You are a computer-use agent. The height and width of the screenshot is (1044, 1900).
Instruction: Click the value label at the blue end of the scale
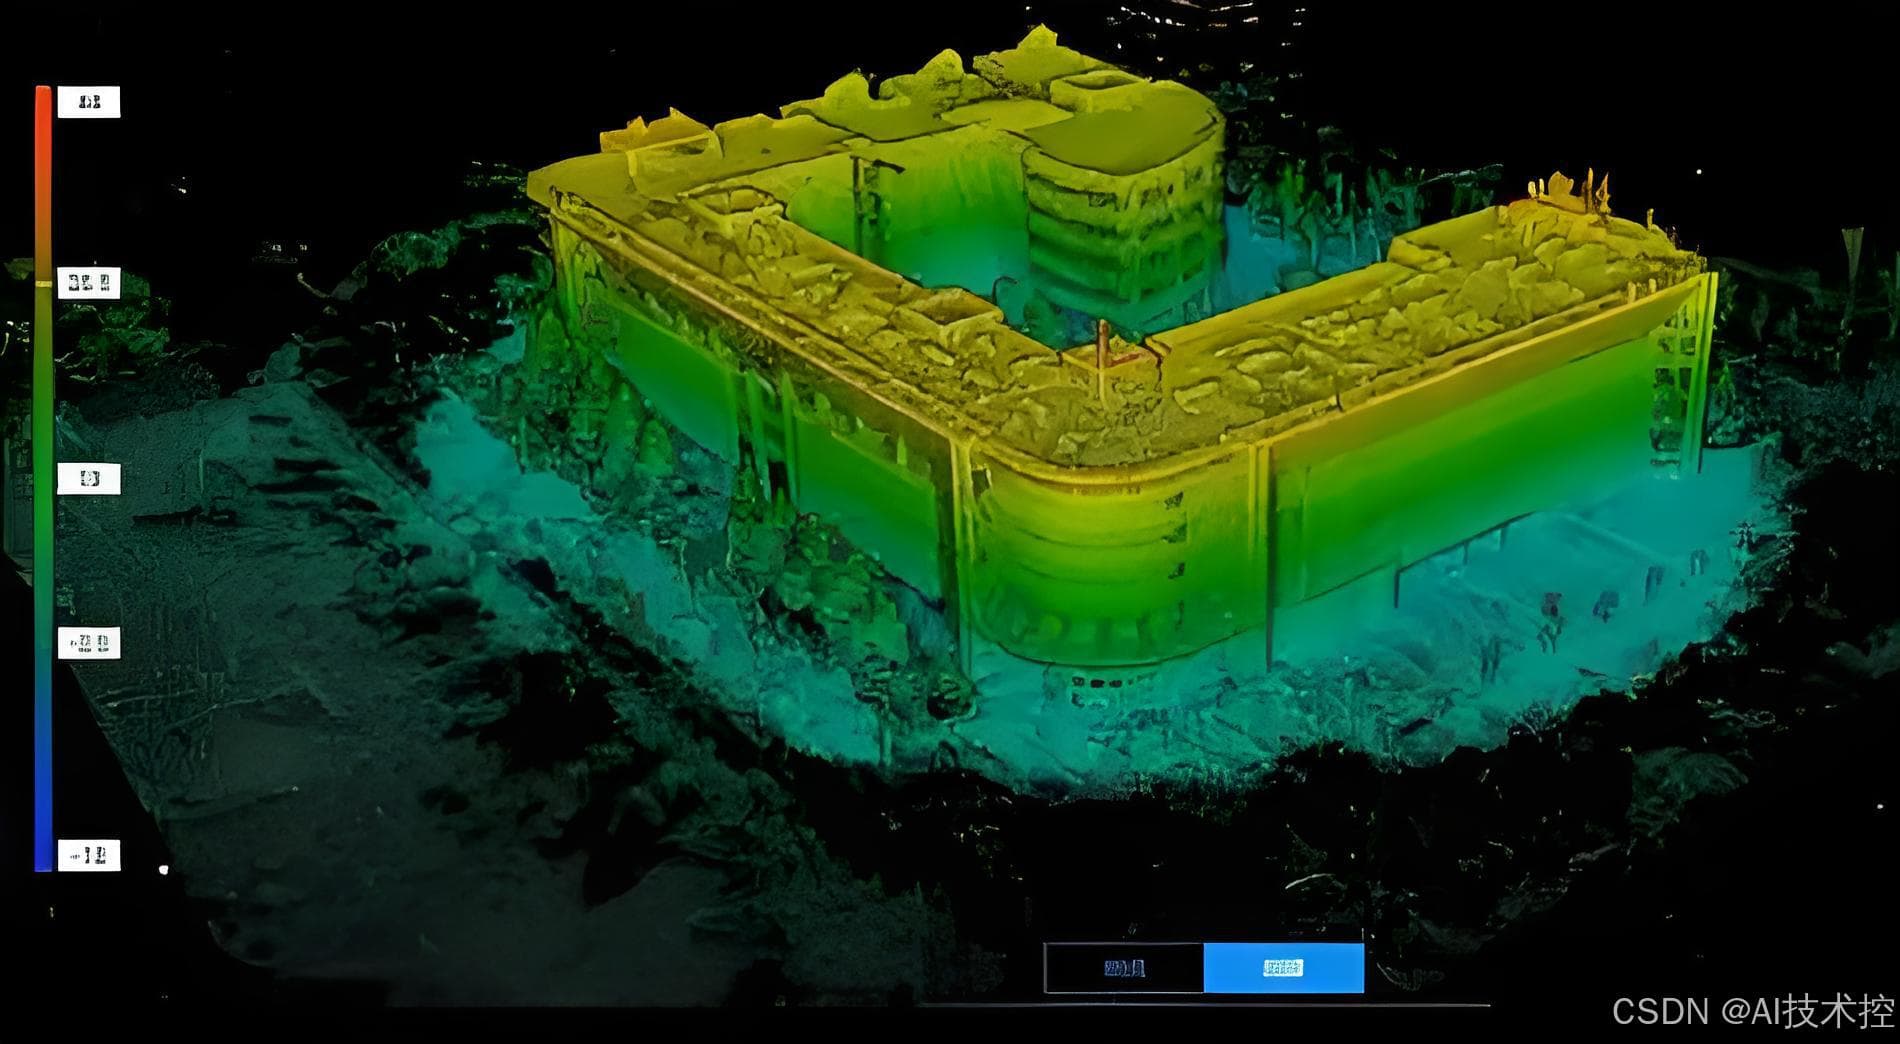(x=89, y=855)
